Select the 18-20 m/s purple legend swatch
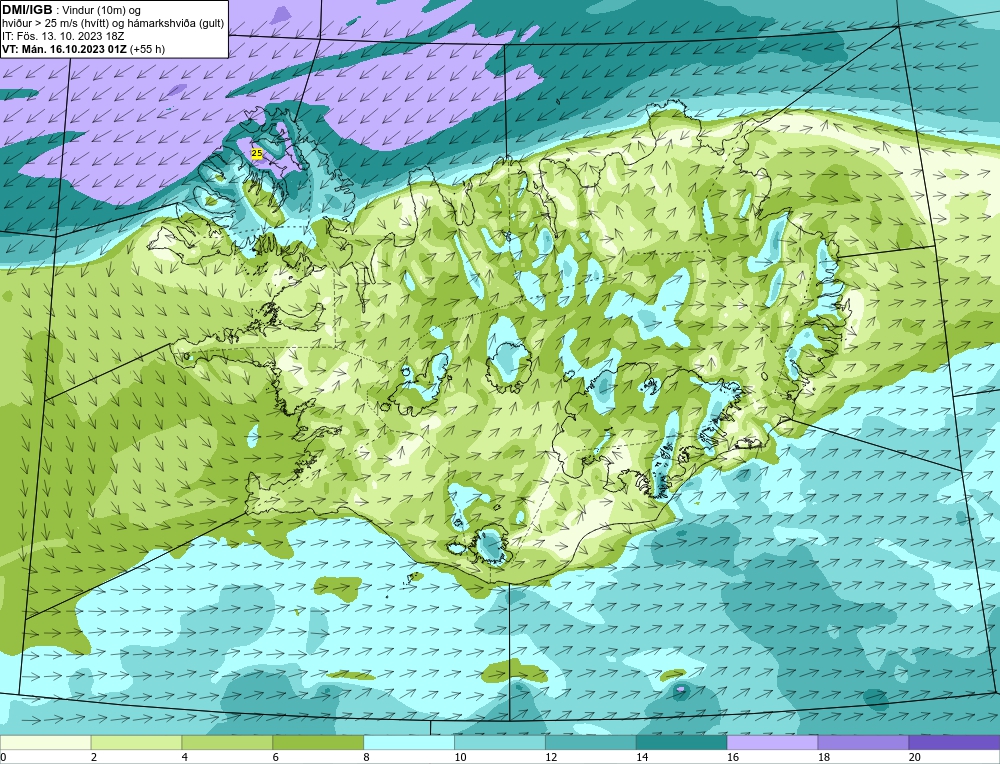 coord(864,743)
